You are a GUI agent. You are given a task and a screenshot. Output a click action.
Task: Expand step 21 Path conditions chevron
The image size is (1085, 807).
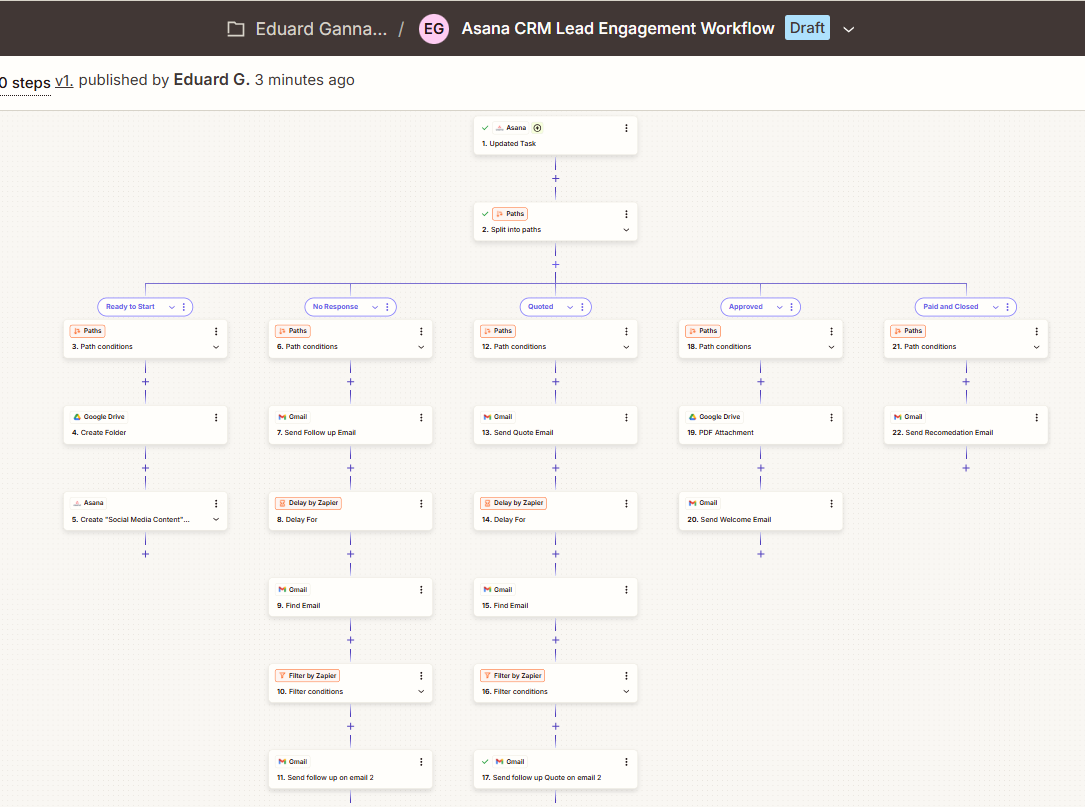click(1037, 347)
